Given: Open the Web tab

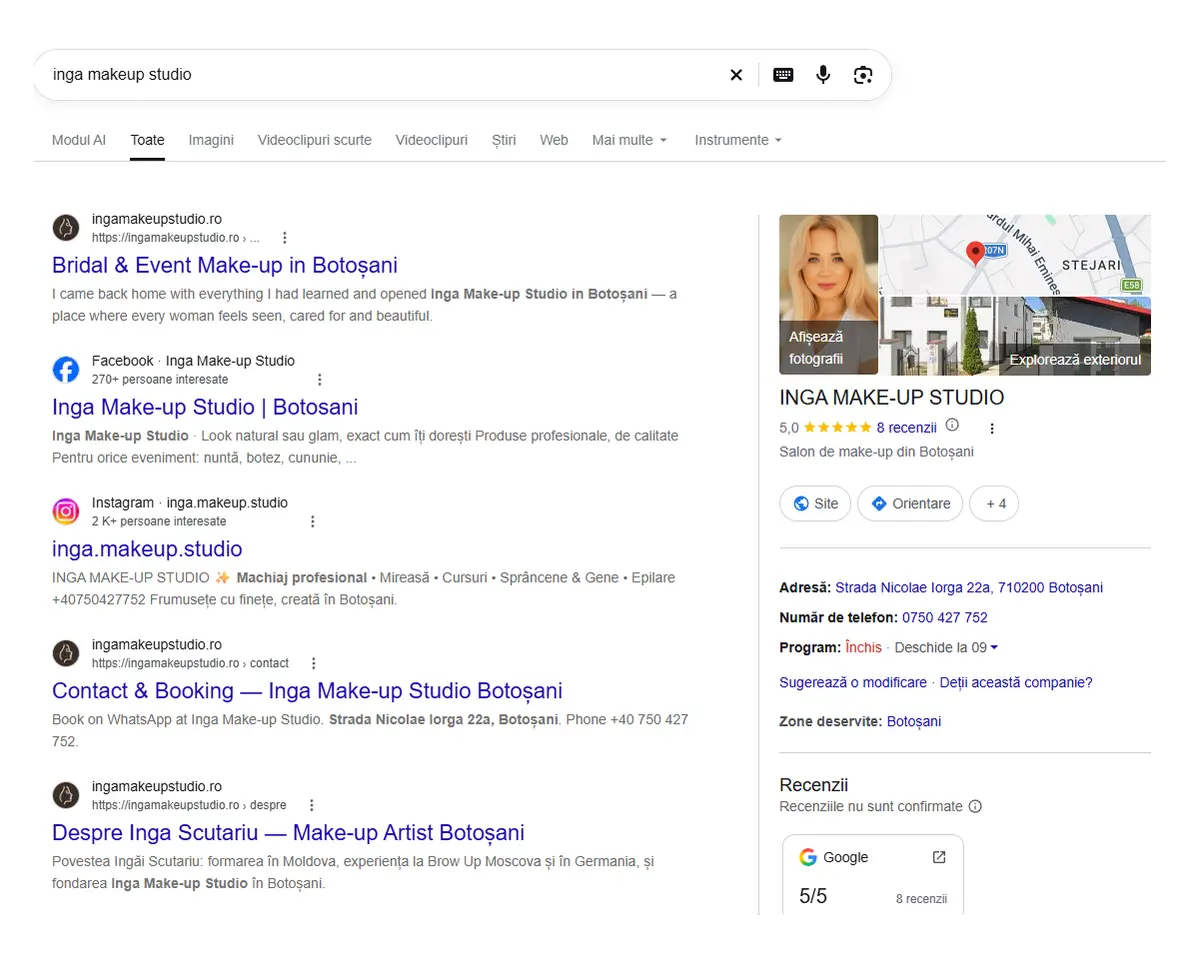Looking at the screenshot, I should tap(554, 140).
